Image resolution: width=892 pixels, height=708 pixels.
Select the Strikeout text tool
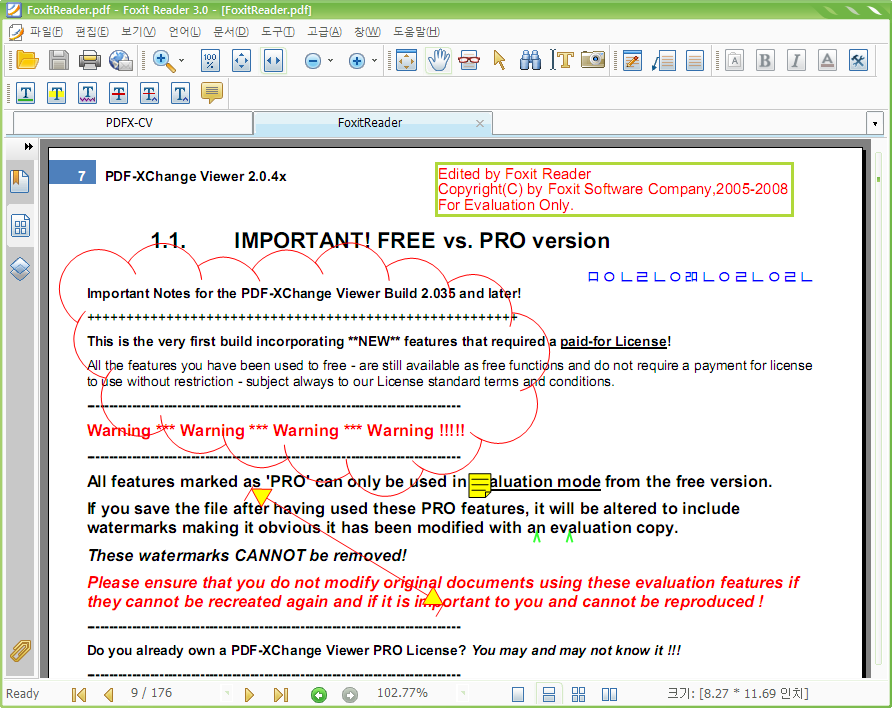[x=118, y=93]
